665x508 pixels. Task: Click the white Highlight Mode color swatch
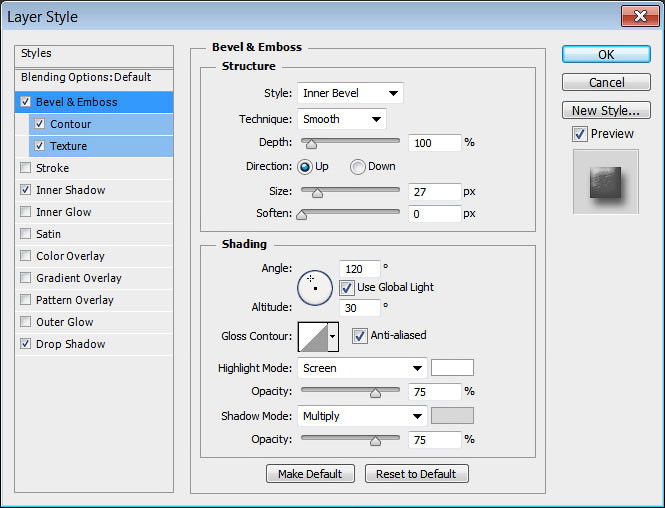click(x=452, y=368)
